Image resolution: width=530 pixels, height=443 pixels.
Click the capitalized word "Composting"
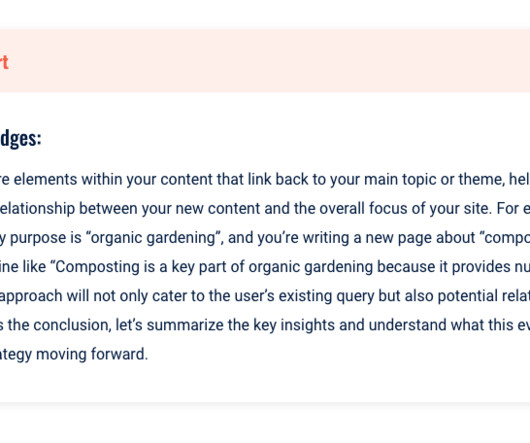click(97, 267)
